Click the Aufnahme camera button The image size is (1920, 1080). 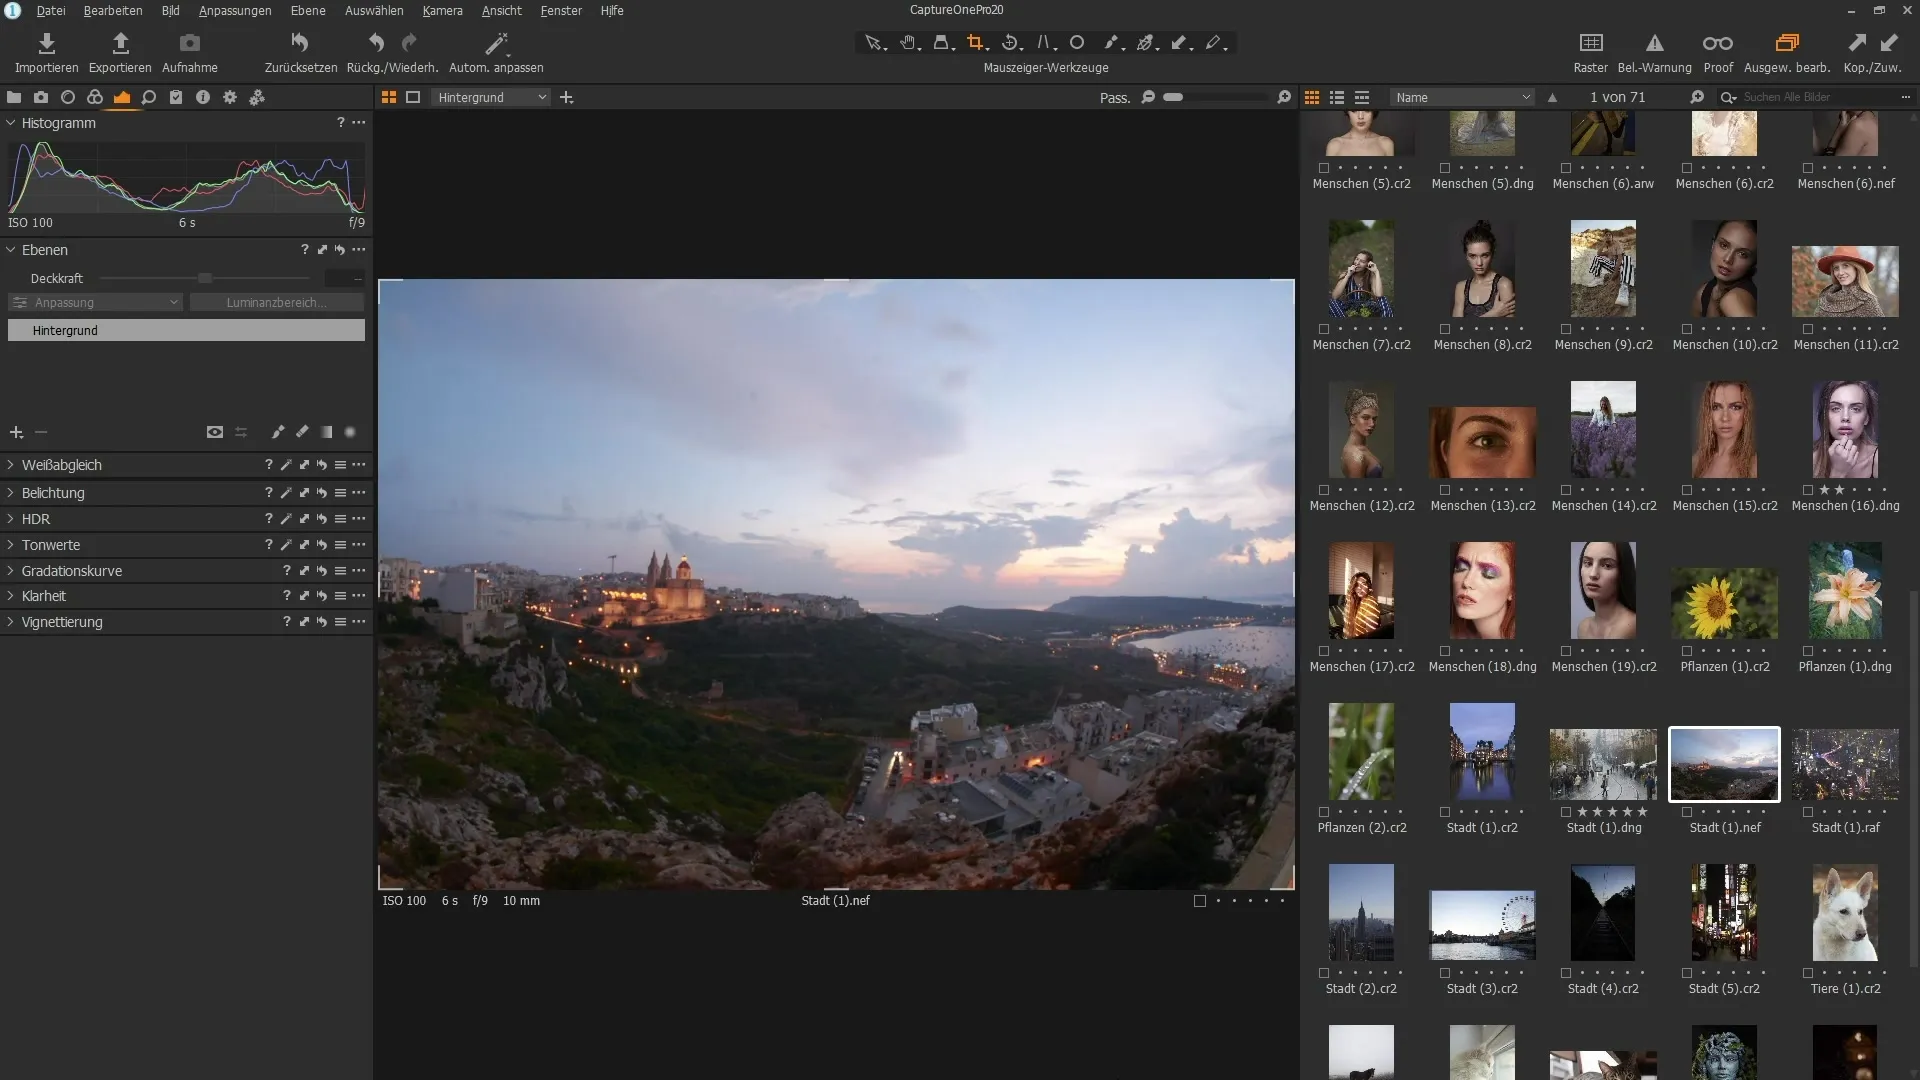coord(190,43)
